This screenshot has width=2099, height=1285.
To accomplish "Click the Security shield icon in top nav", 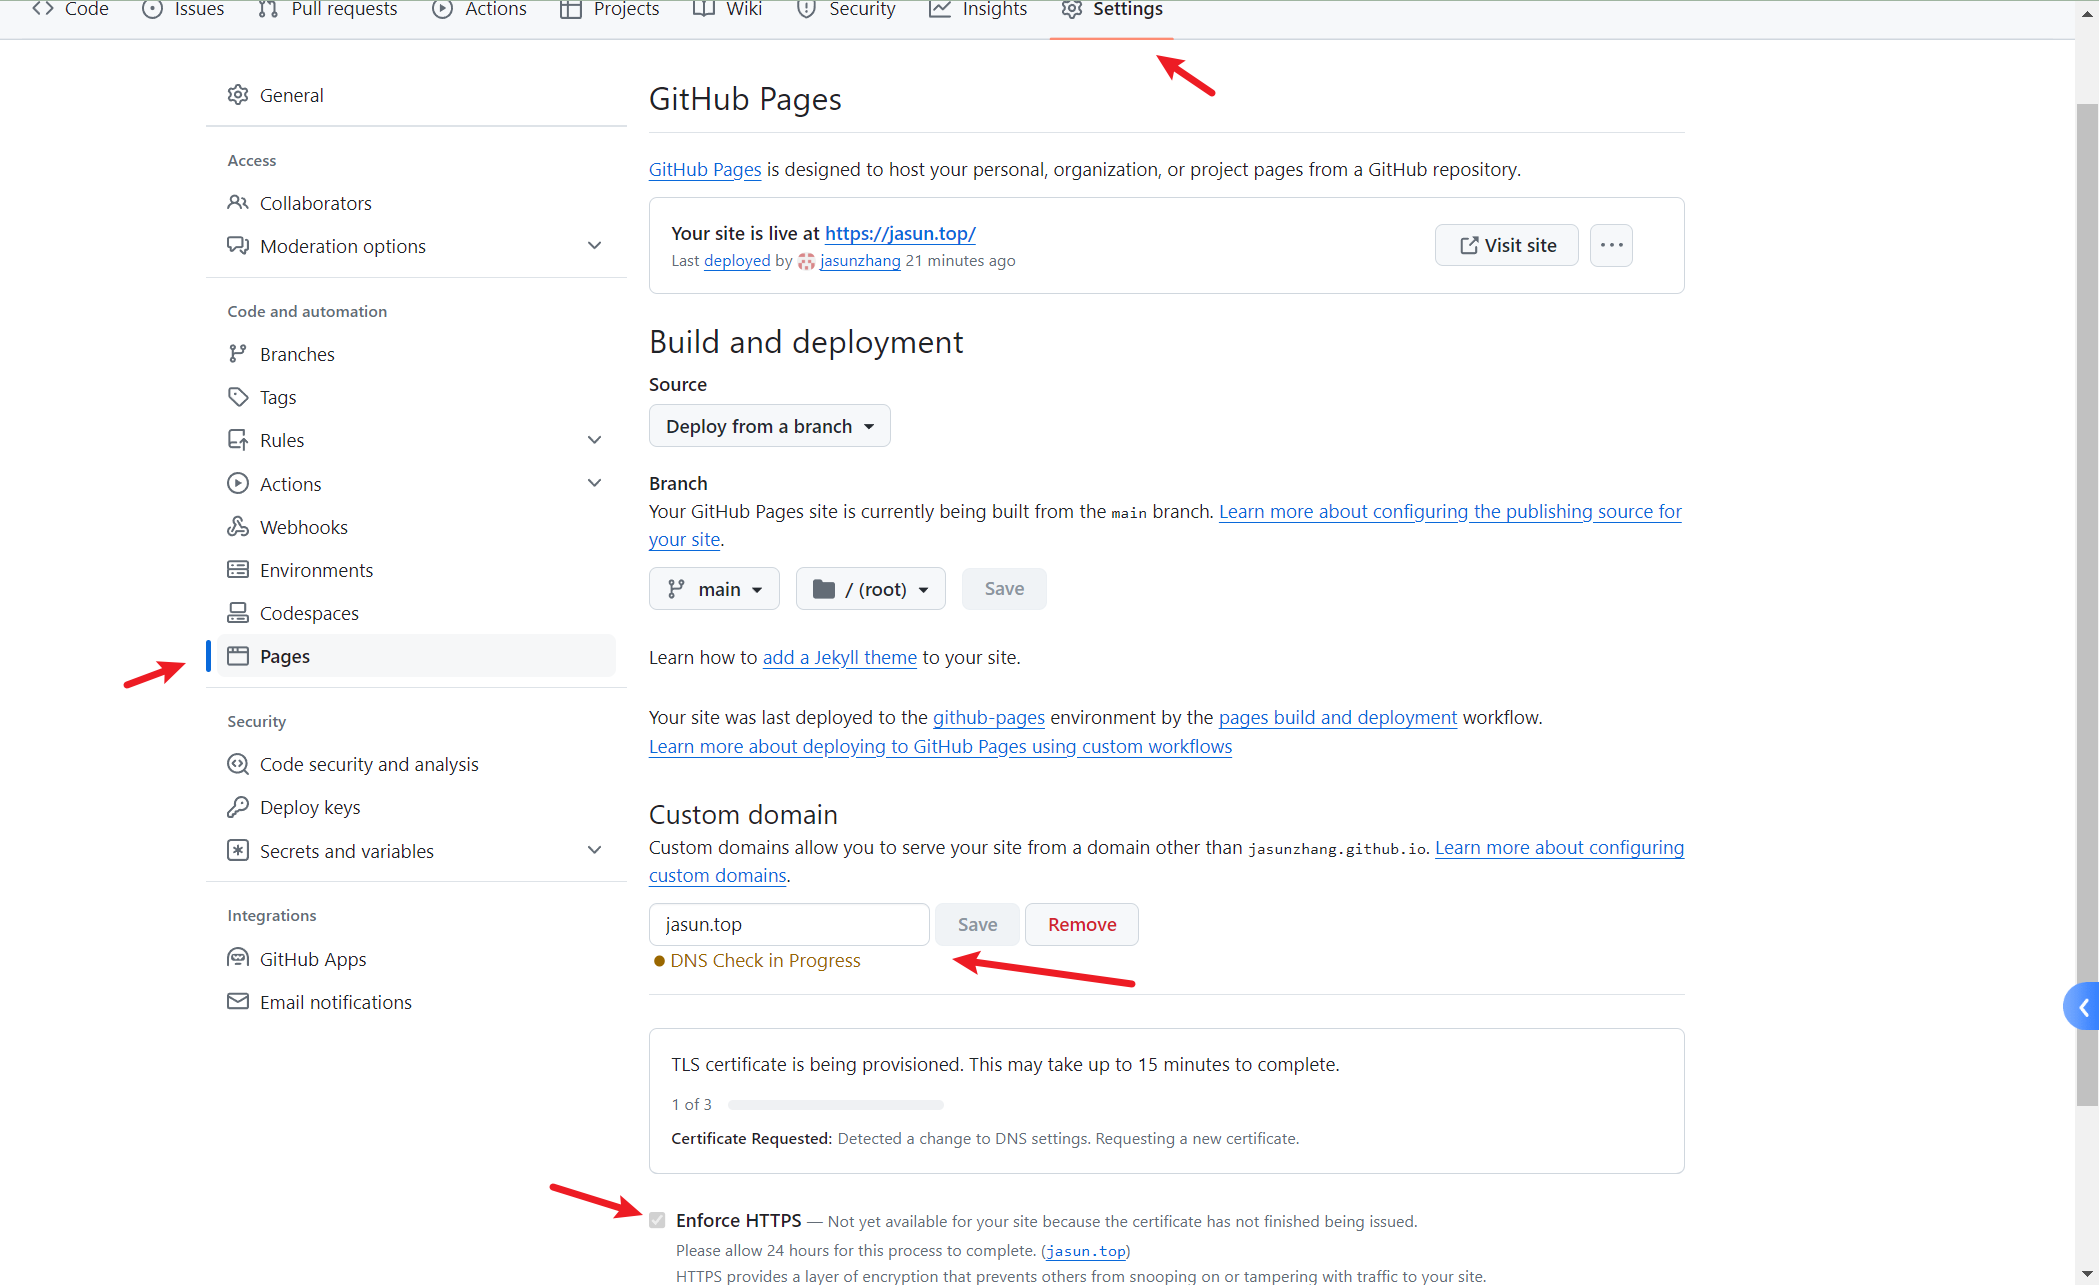I will pos(806,9).
